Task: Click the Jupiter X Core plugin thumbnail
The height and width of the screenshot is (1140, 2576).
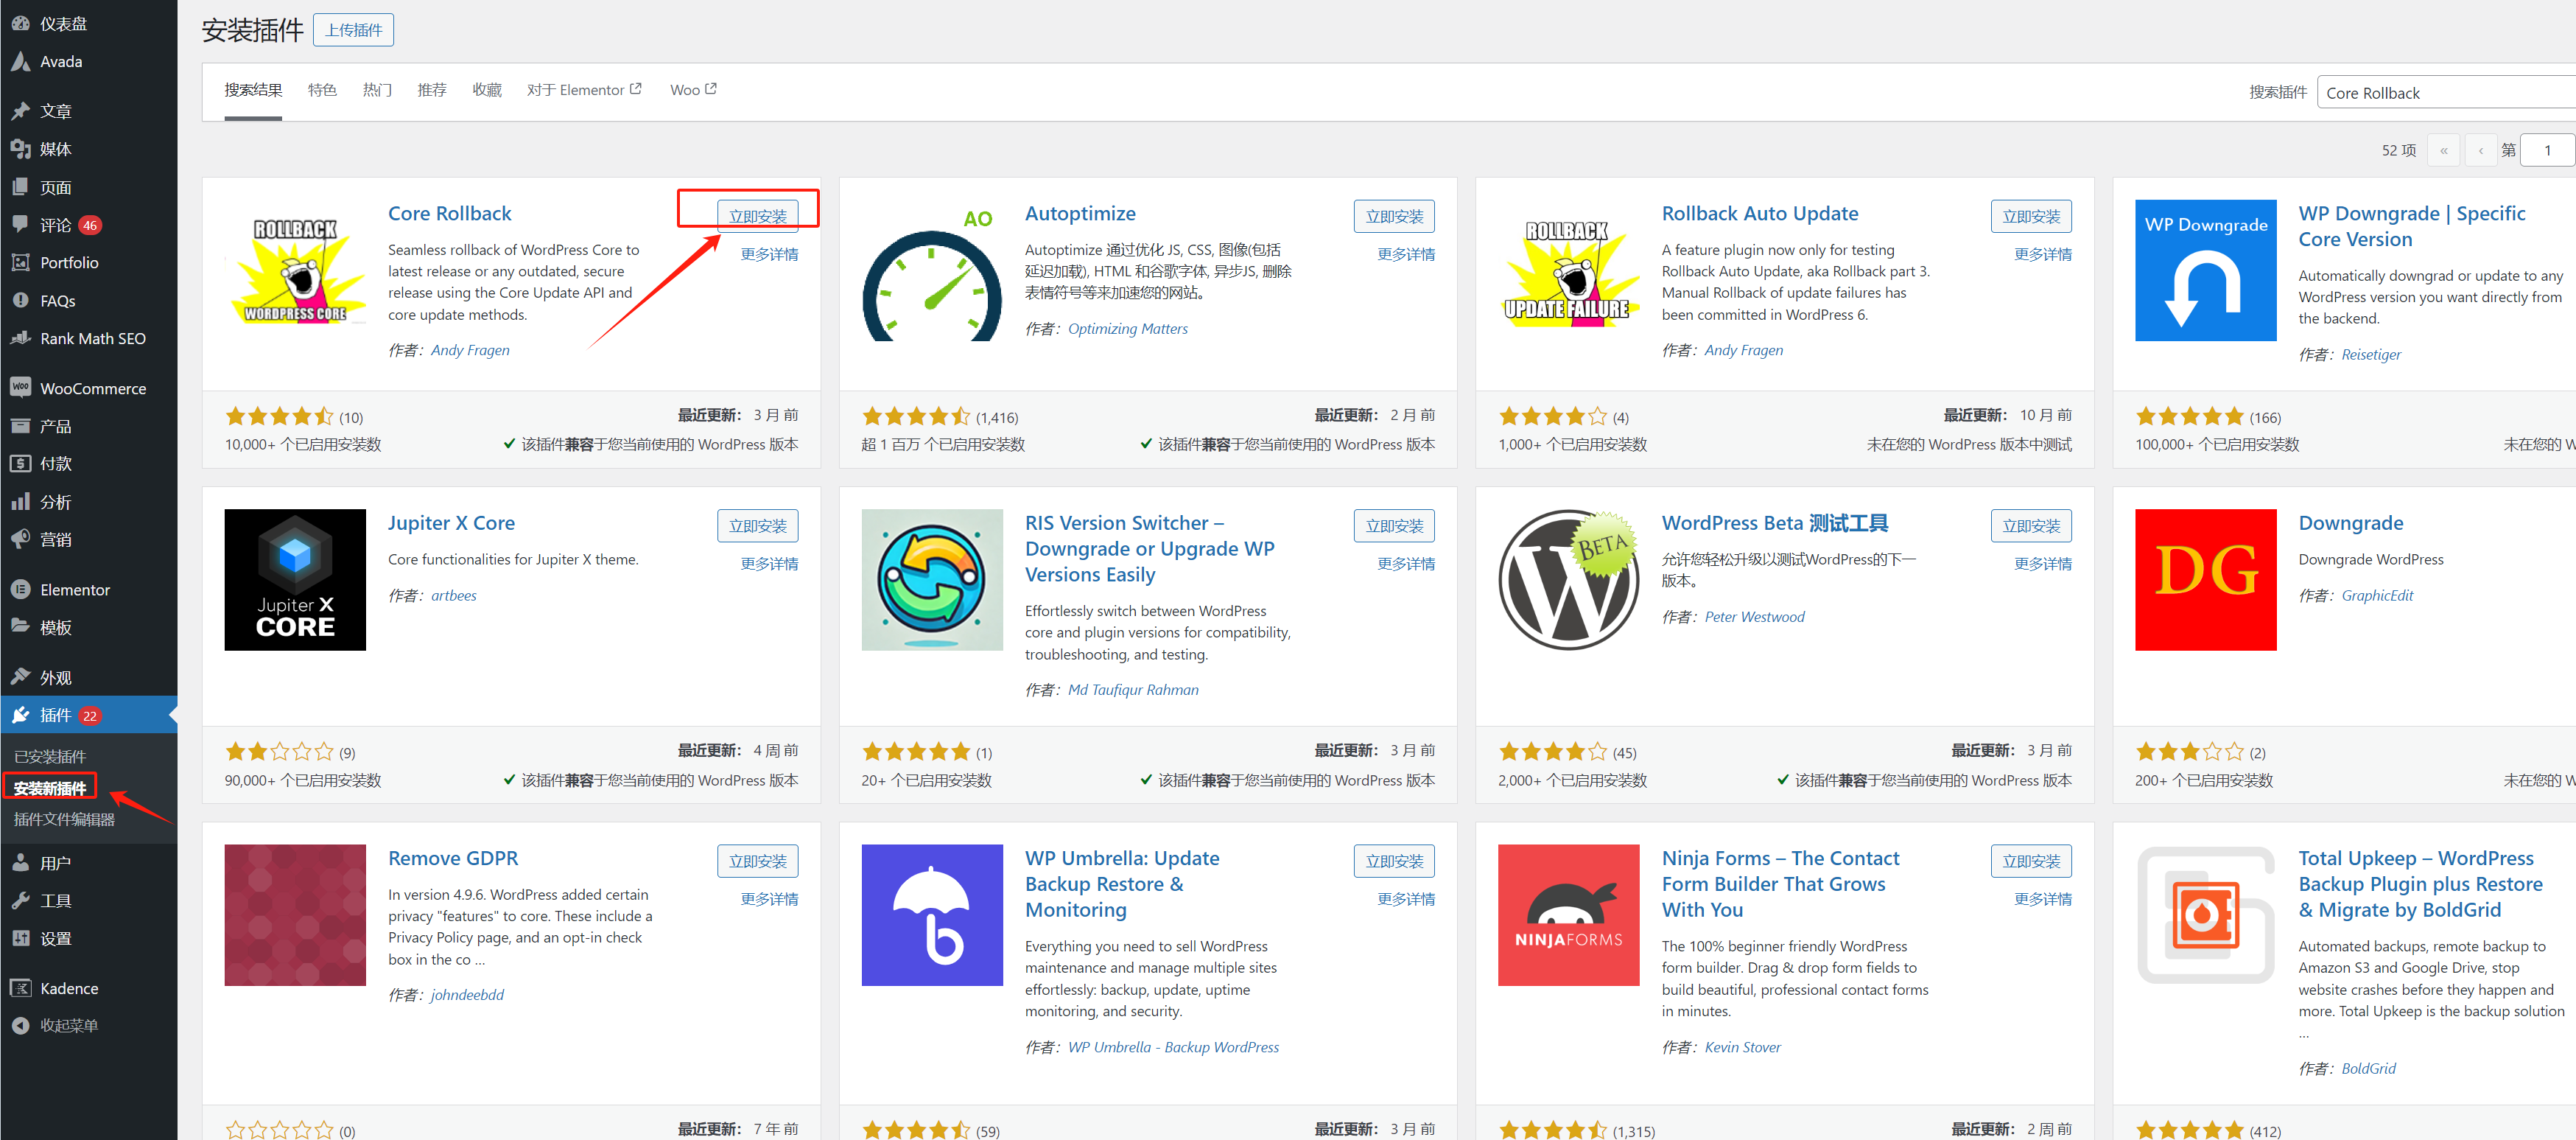Action: 295,579
